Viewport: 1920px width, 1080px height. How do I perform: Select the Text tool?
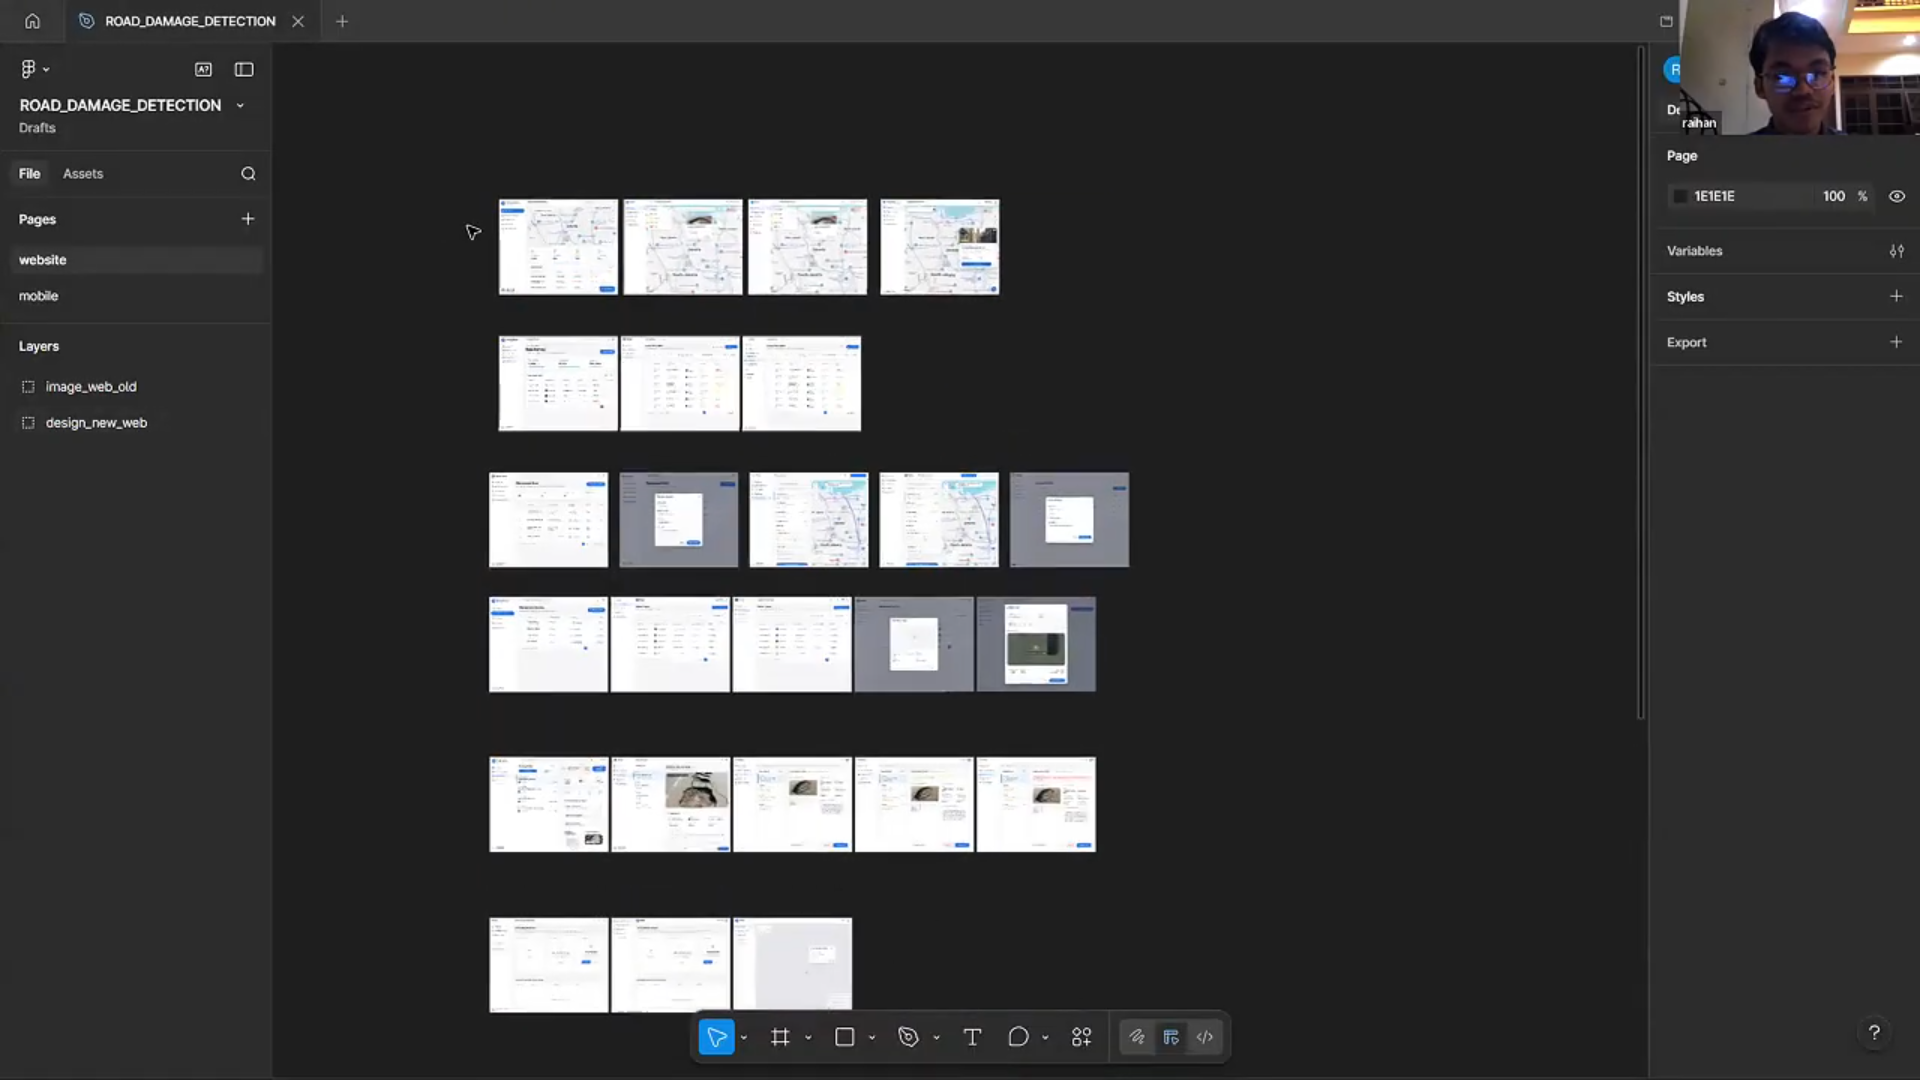pos(972,1037)
